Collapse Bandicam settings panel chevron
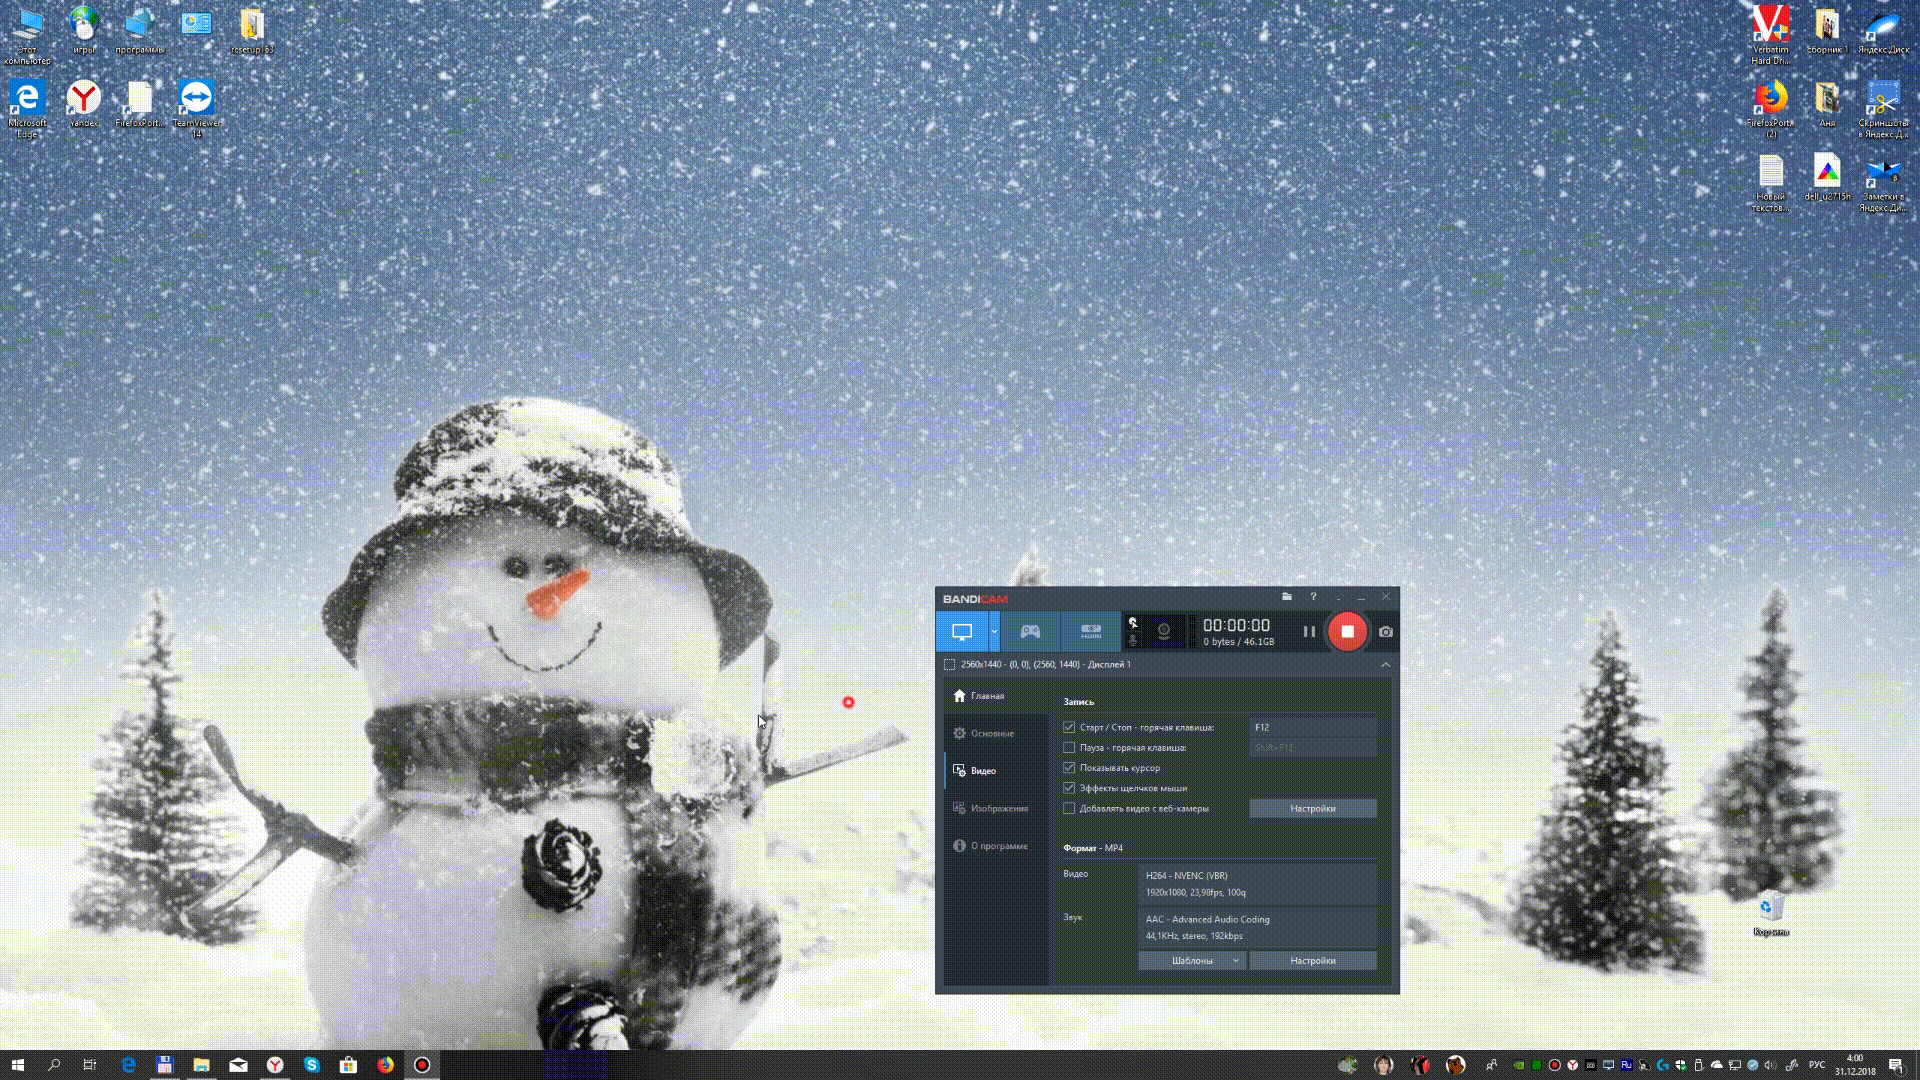 coord(1385,665)
